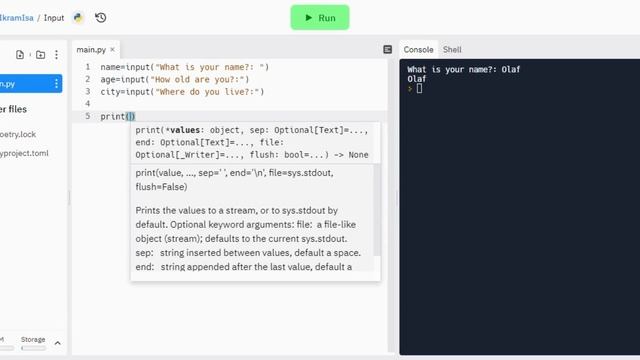Create a new folder with the add-folder icon
Image resolution: width=640 pixels, height=360 pixels.
coord(40,55)
